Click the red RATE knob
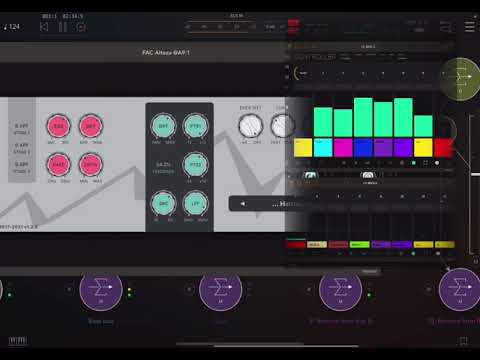This screenshot has width=480, height=360. click(x=58, y=165)
